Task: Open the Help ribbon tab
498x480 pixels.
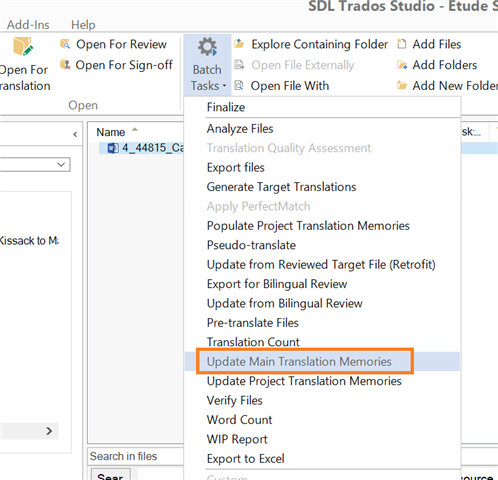Action: coord(83,25)
